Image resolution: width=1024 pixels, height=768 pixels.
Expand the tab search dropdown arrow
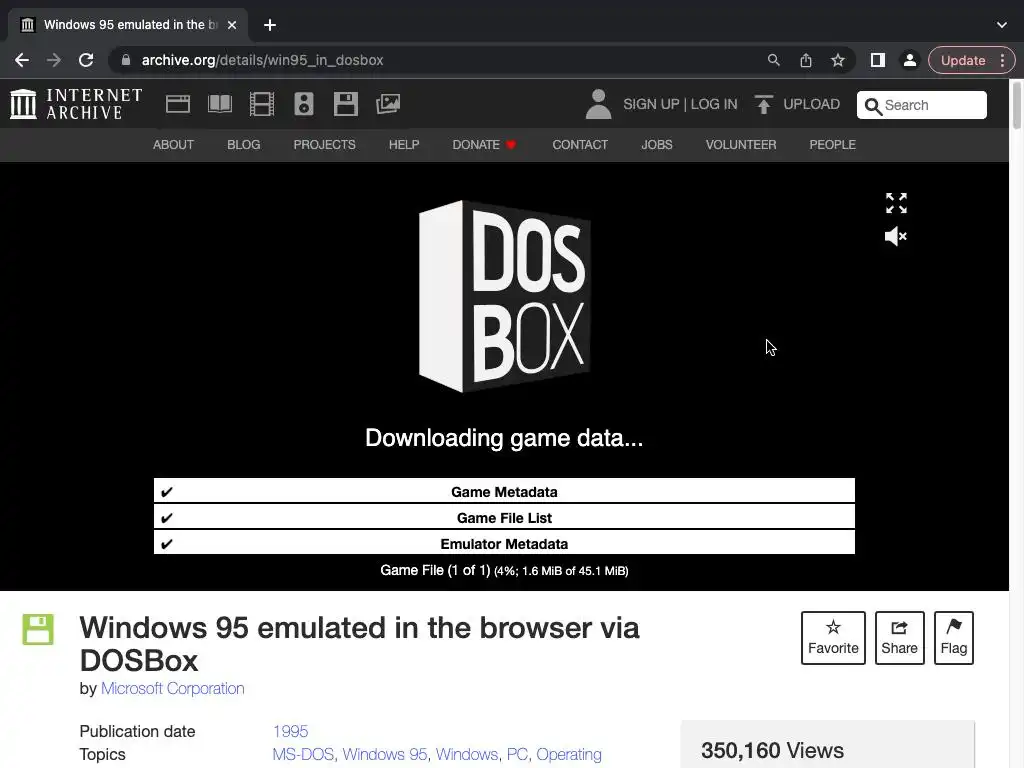click(1002, 25)
